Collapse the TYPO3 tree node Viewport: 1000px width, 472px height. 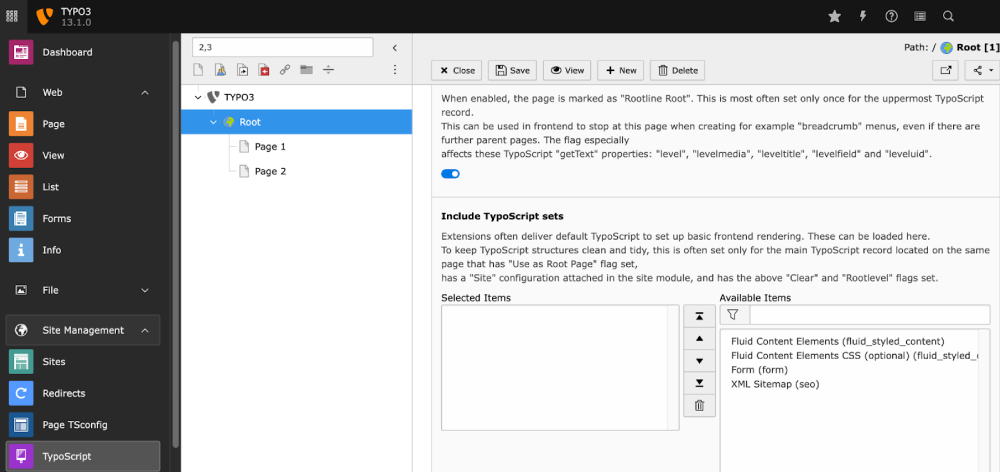tap(198, 98)
